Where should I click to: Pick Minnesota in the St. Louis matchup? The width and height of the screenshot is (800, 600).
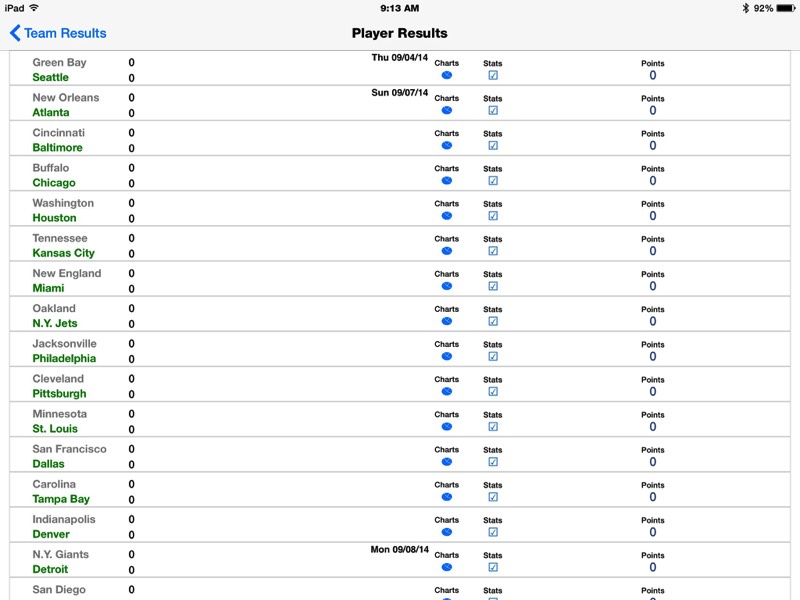[x=60, y=414]
